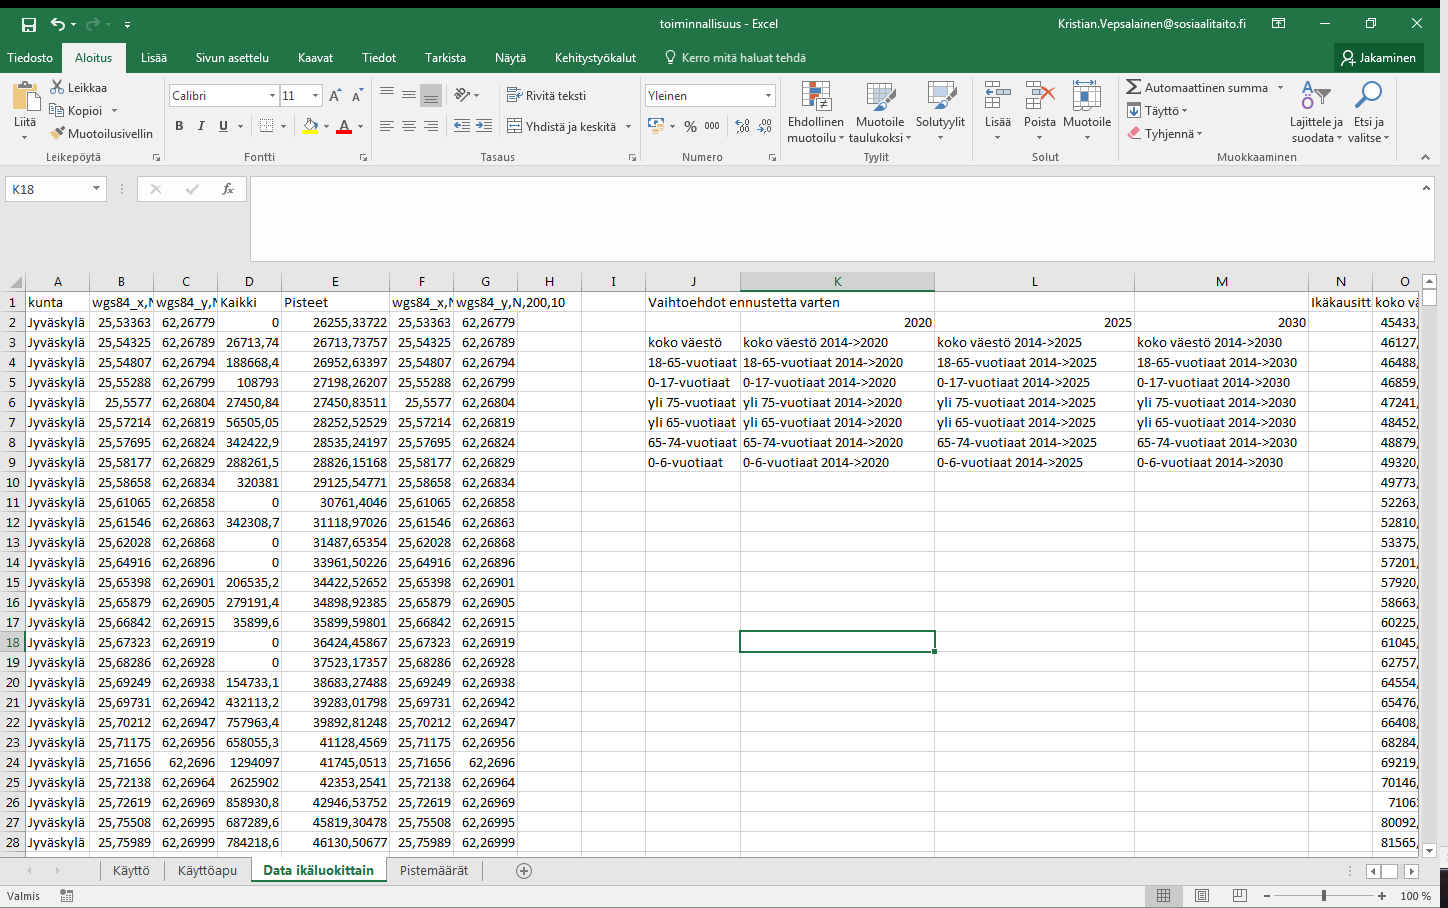The width and height of the screenshot is (1448, 908).
Task: Open Lajittele ja suodata sort and filter
Action: [x=1316, y=112]
